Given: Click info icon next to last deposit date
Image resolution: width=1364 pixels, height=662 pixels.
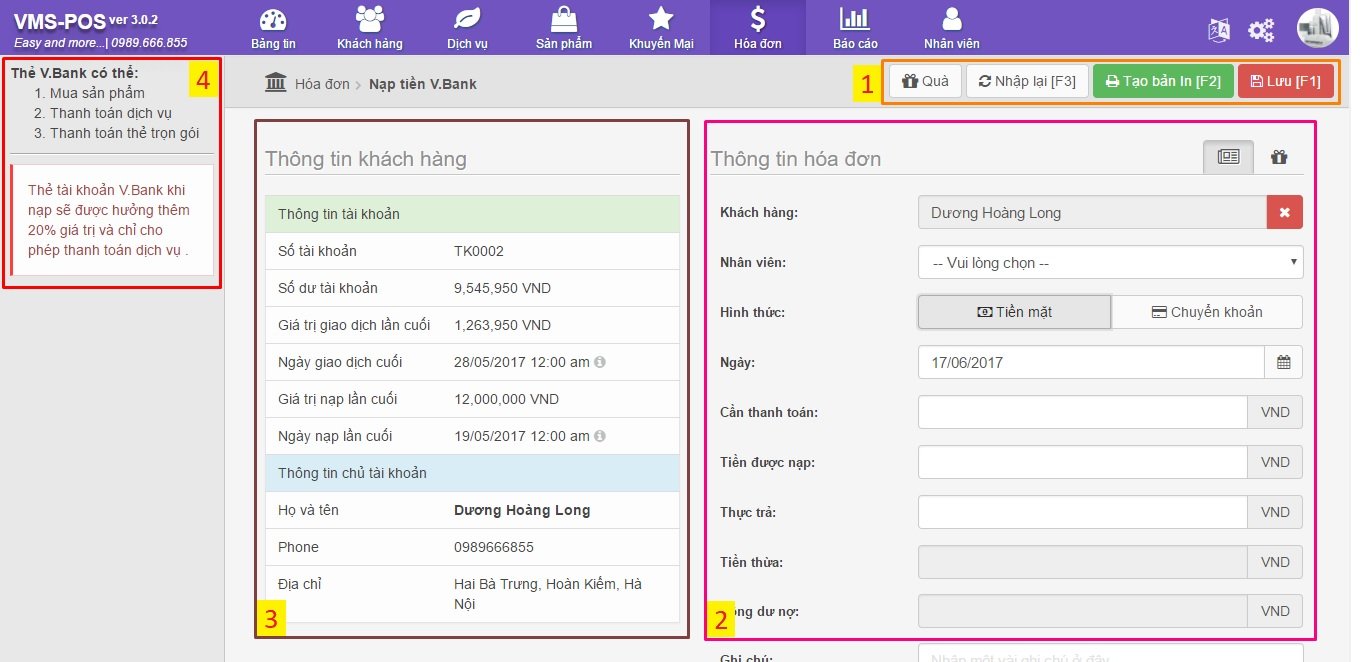Looking at the screenshot, I should (x=600, y=436).
